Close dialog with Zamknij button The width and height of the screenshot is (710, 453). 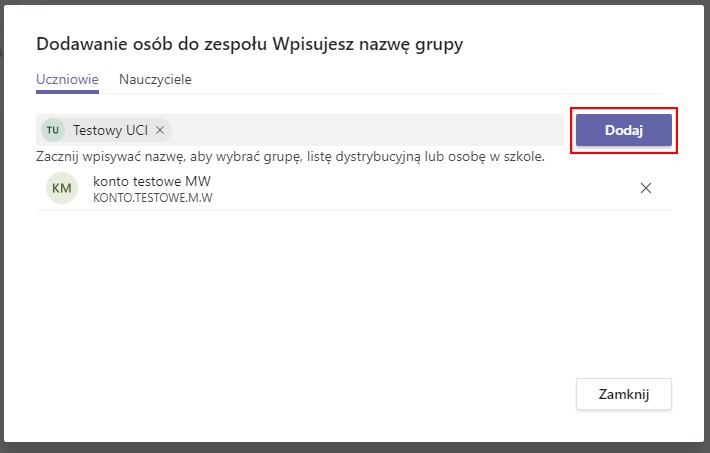[x=624, y=394]
